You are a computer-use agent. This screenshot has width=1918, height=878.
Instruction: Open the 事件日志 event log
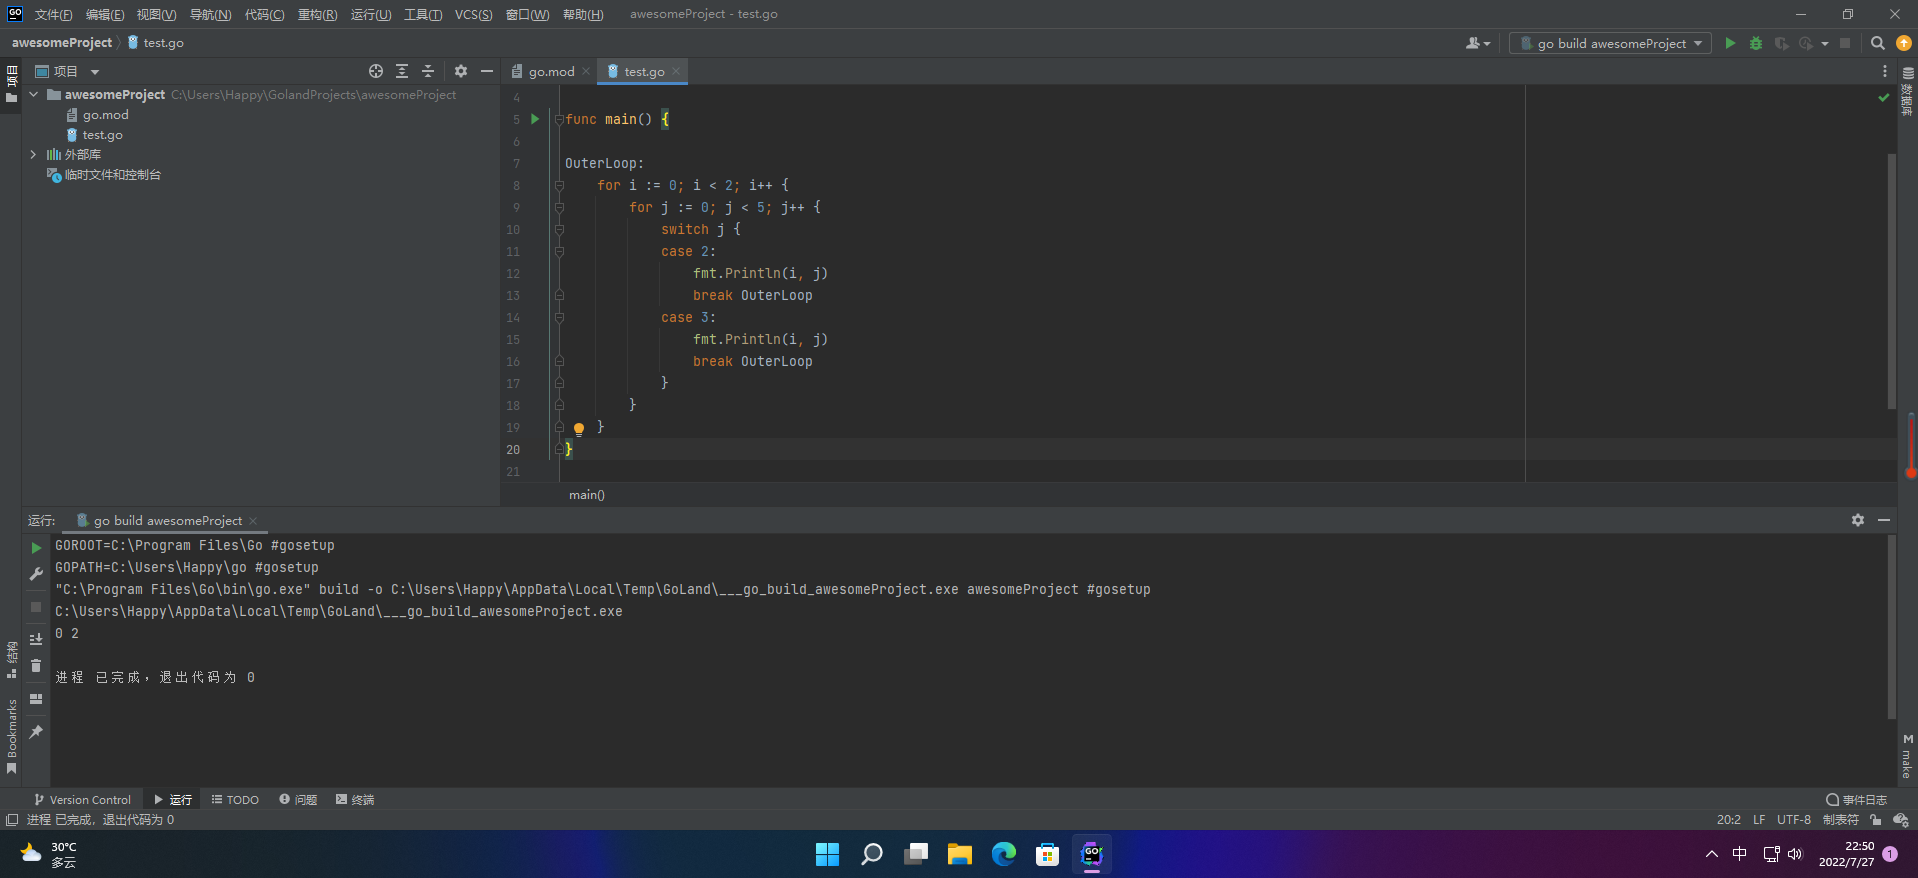[x=1856, y=799]
